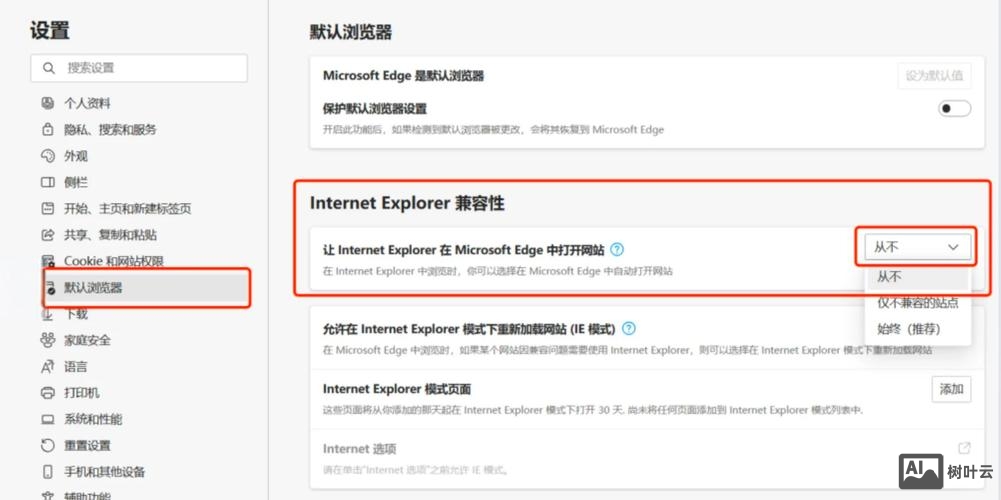This screenshot has height=500, width=1001.
Task: Open 开始、主页和新建标签页 settings
Action: (x=128, y=209)
